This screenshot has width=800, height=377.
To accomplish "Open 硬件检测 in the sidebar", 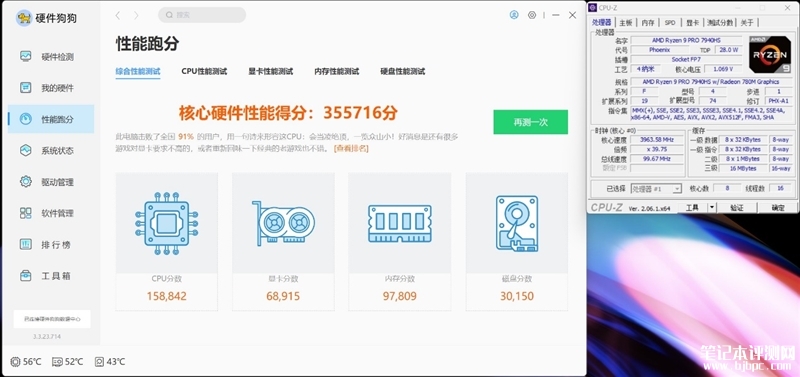I will click(x=51, y=57).
